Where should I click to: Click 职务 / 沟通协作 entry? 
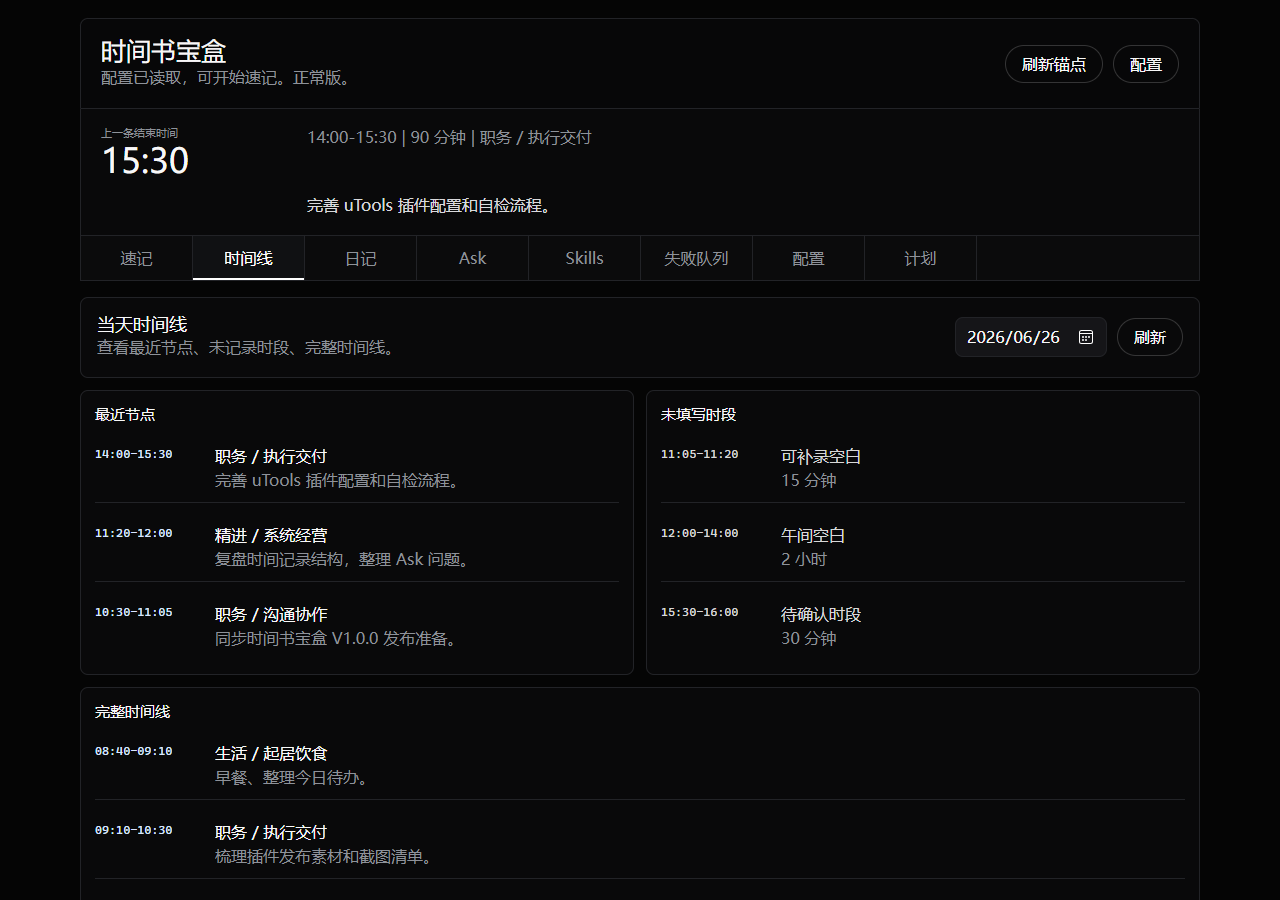coord(271,614)
